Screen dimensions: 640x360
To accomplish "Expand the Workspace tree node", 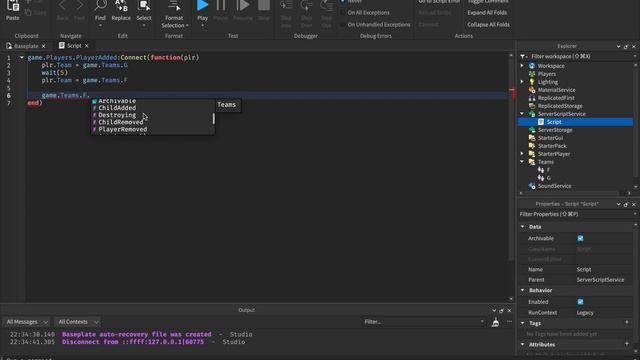I will click(x=522, y=66).
